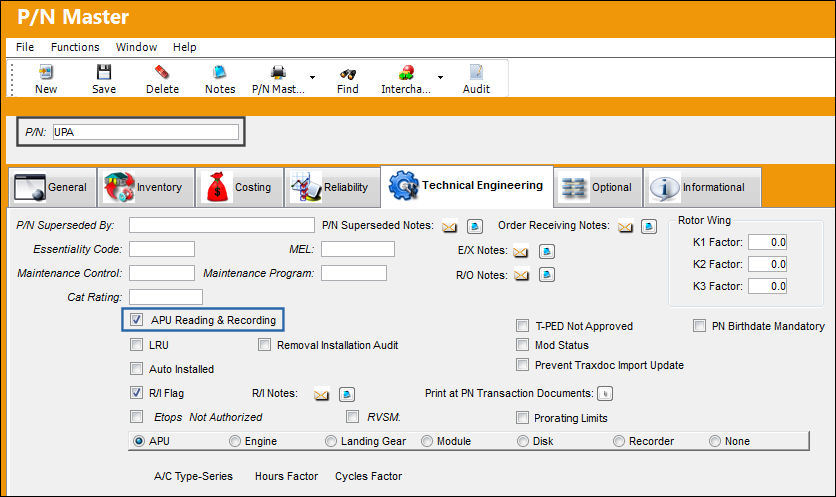Select the Engine radio button

tap(235, 441)
